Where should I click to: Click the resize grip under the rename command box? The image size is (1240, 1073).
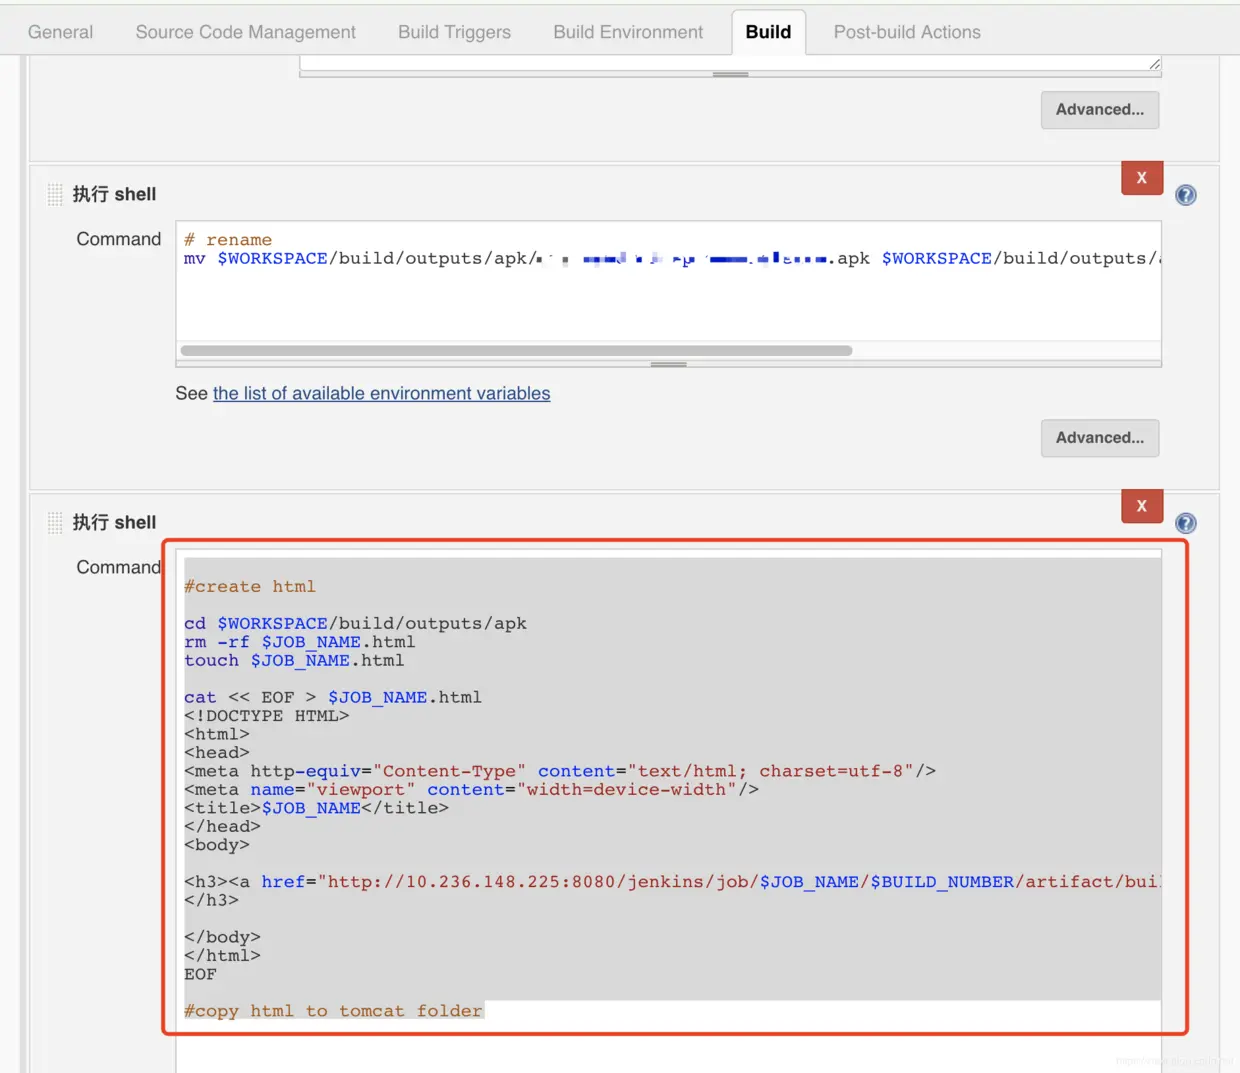coord(668,365)
